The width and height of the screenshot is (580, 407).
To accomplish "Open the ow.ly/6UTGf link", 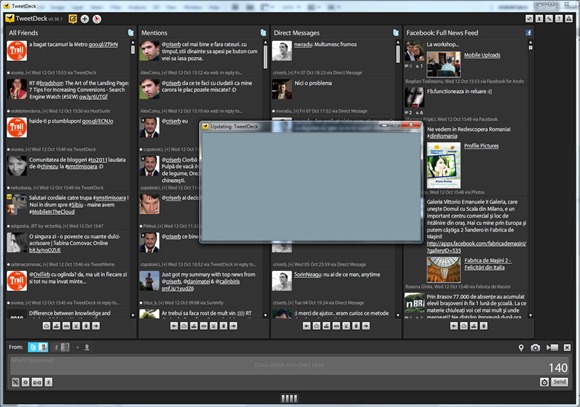I will pos(94,97).
